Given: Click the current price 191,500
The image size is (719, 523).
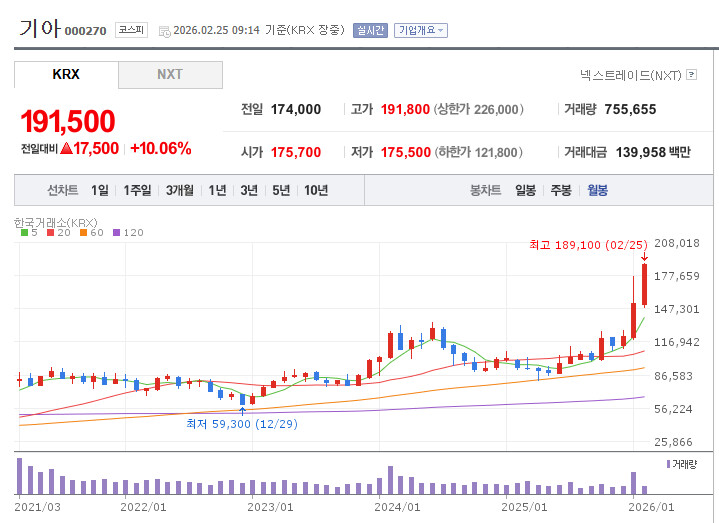Looking at the screenshot, I should tap(68, 121).
